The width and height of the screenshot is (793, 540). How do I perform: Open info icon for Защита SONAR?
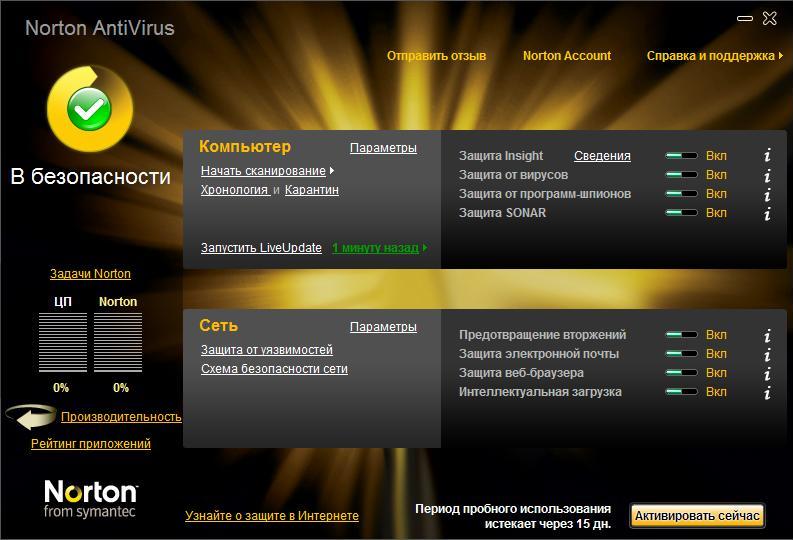[767, 213]
